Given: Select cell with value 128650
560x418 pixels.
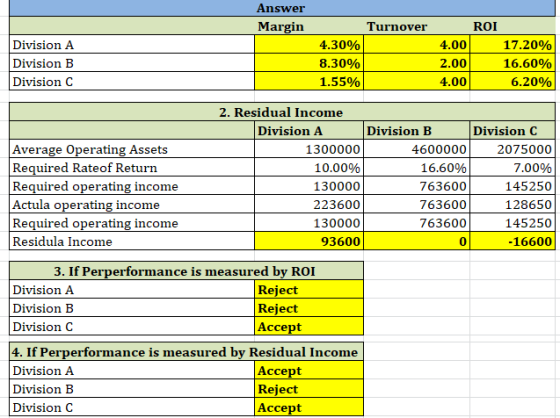Looking at the screenshot, I should (512, 204).
